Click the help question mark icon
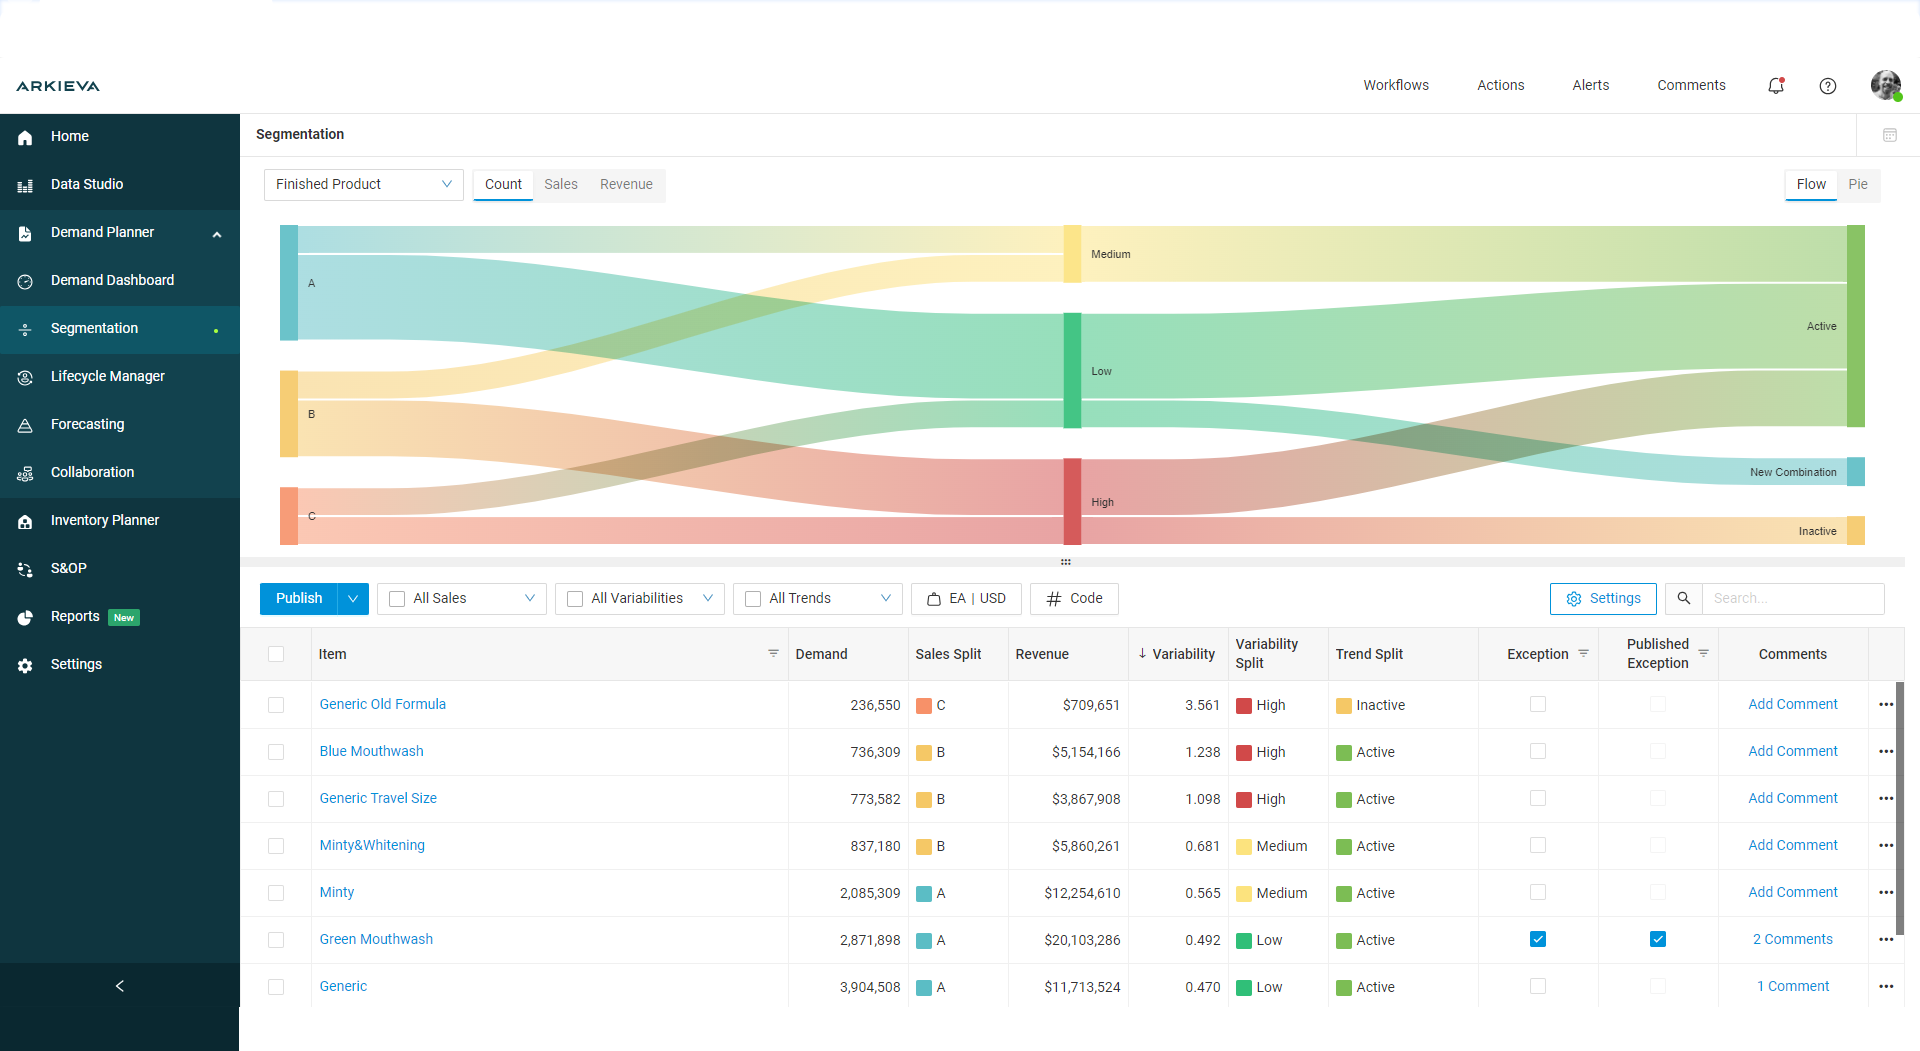This screenshot has height=1051, width=1920. coord(1829,86)
